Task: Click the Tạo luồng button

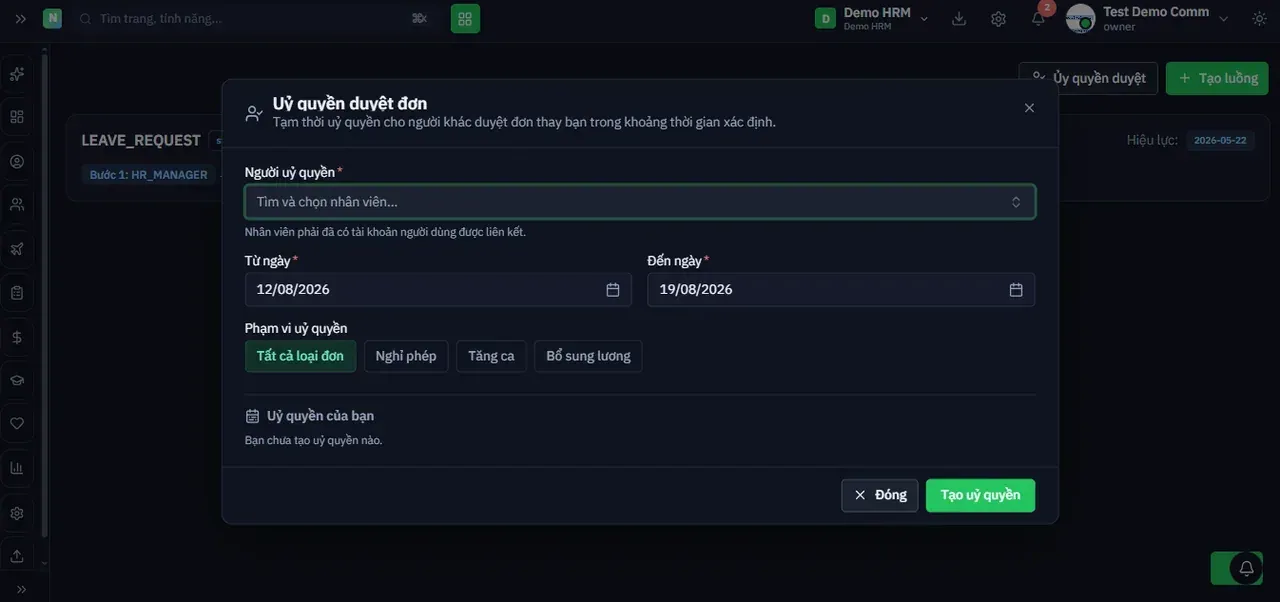Action: (1217, 78)
